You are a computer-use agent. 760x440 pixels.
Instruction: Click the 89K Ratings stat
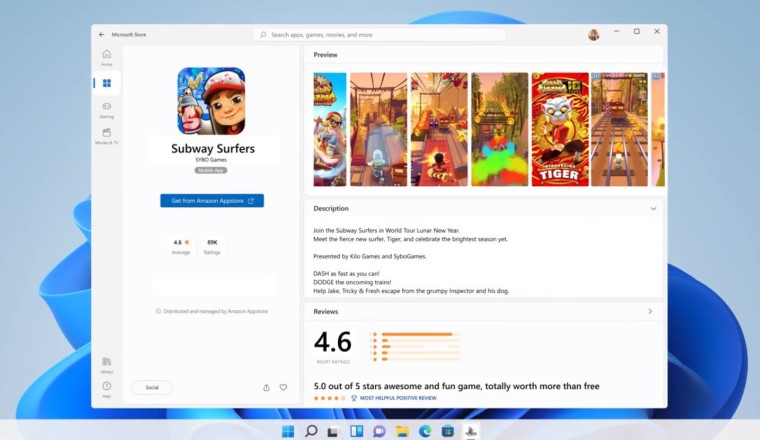[212, 247]
